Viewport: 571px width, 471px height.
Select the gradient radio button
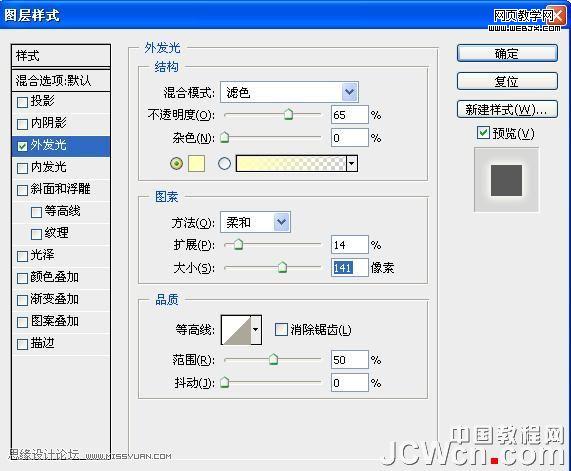224,164
